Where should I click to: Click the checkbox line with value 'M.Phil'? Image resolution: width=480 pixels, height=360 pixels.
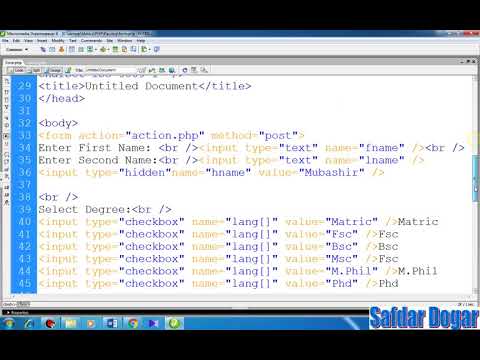[x=238, y=271]
